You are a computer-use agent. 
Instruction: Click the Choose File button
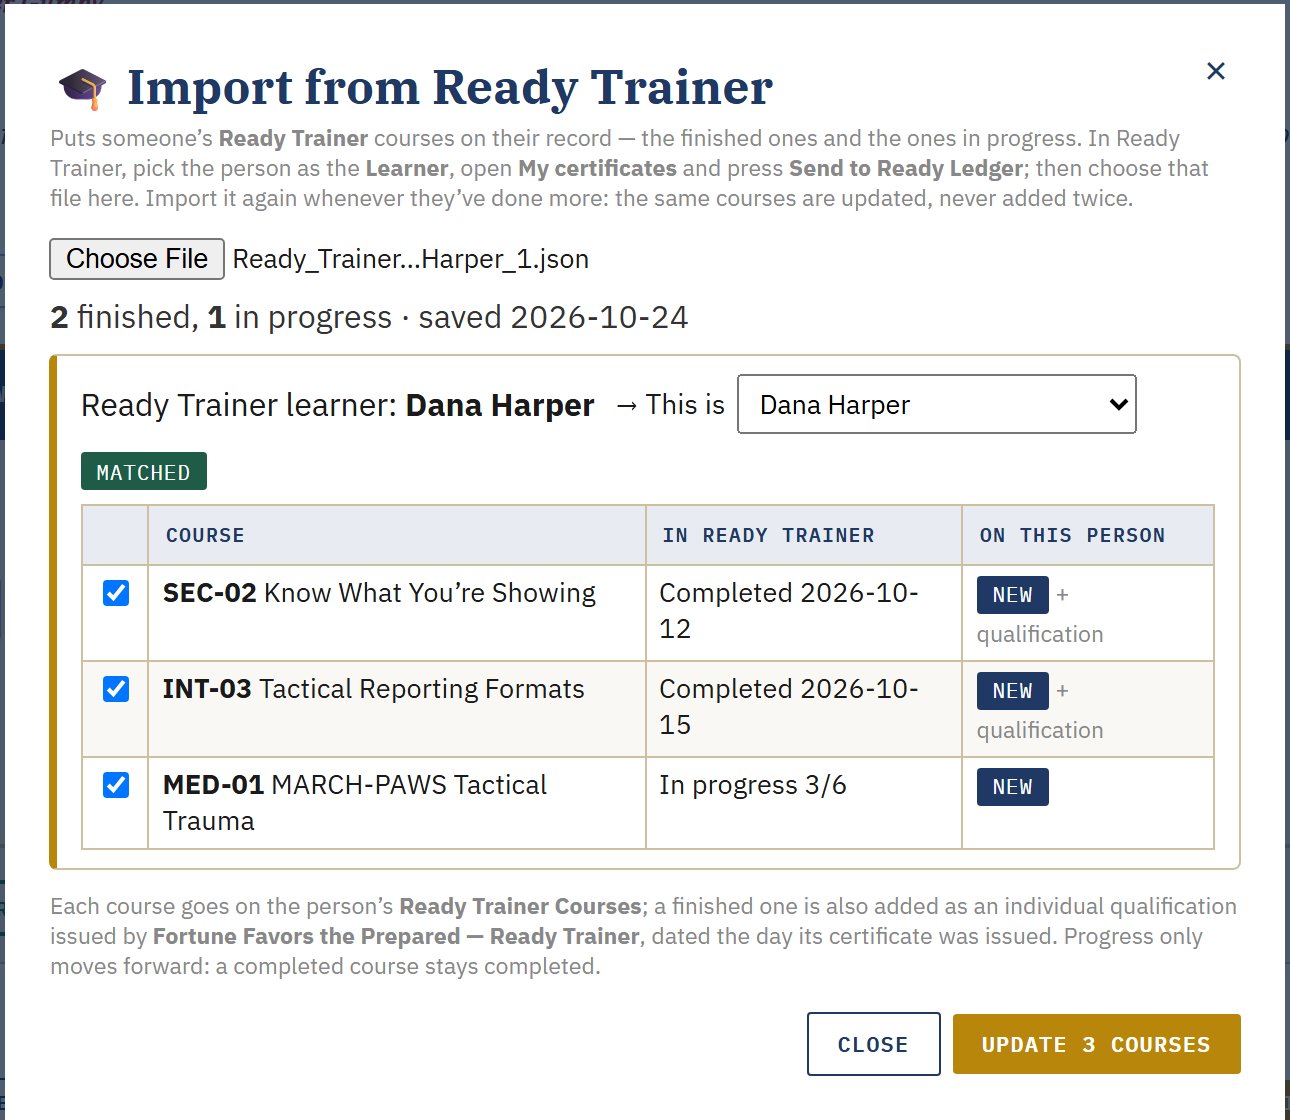137,259
